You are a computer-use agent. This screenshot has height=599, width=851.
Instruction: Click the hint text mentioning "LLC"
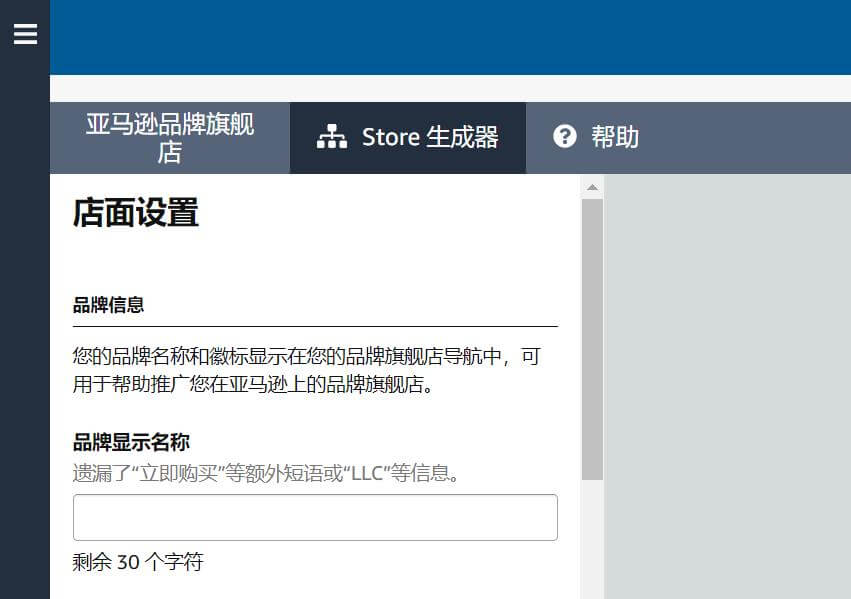pyautogui.click(x=267, y=473)
